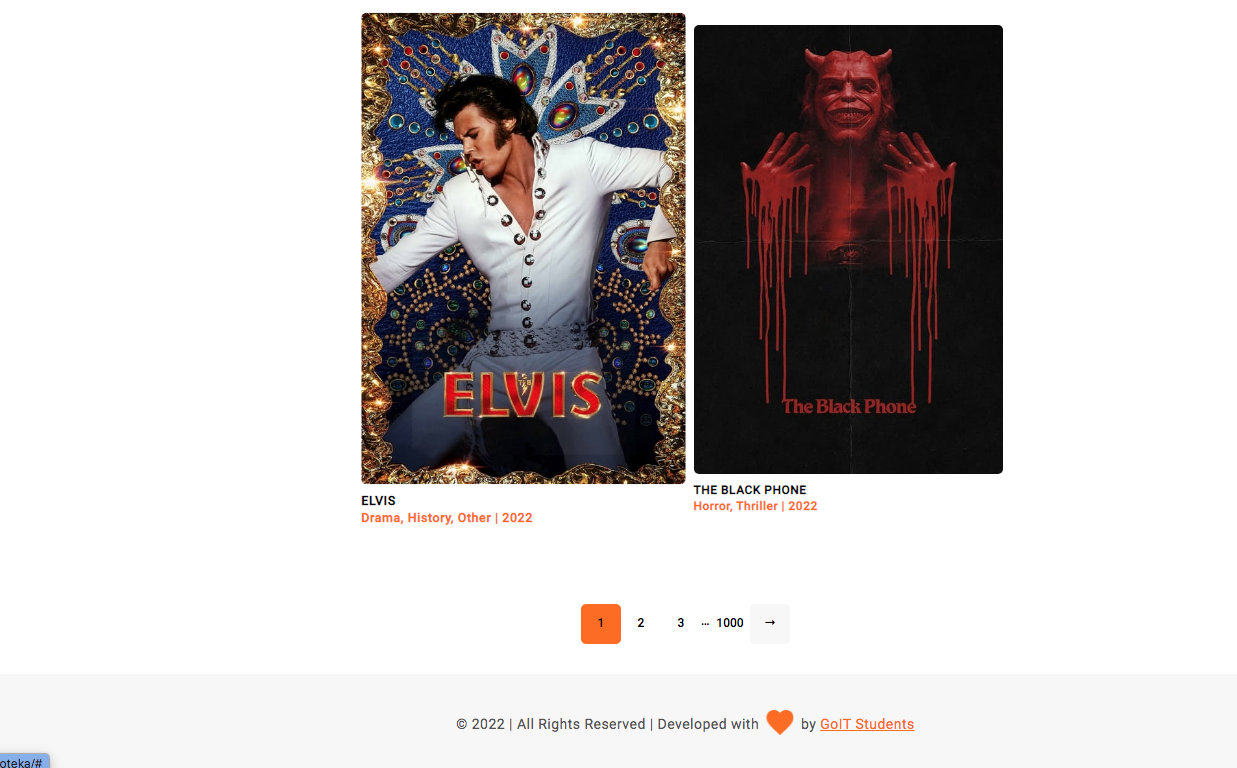Click 'Horror, Thriller | 2022' genre line
Image resolution: width=1237 pixels, height=768 pixels.
(755, 506)
